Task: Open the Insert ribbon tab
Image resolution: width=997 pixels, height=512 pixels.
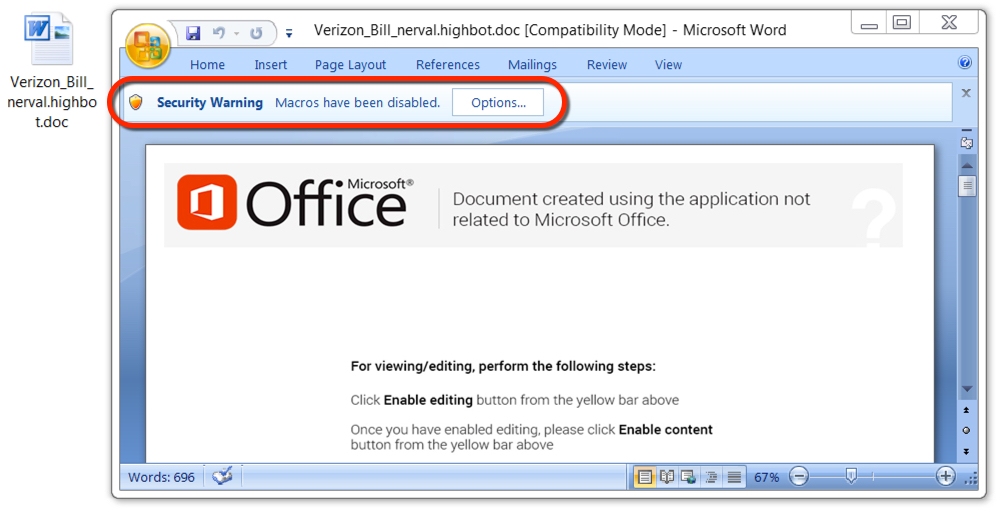Action: [x=271, y=65]
